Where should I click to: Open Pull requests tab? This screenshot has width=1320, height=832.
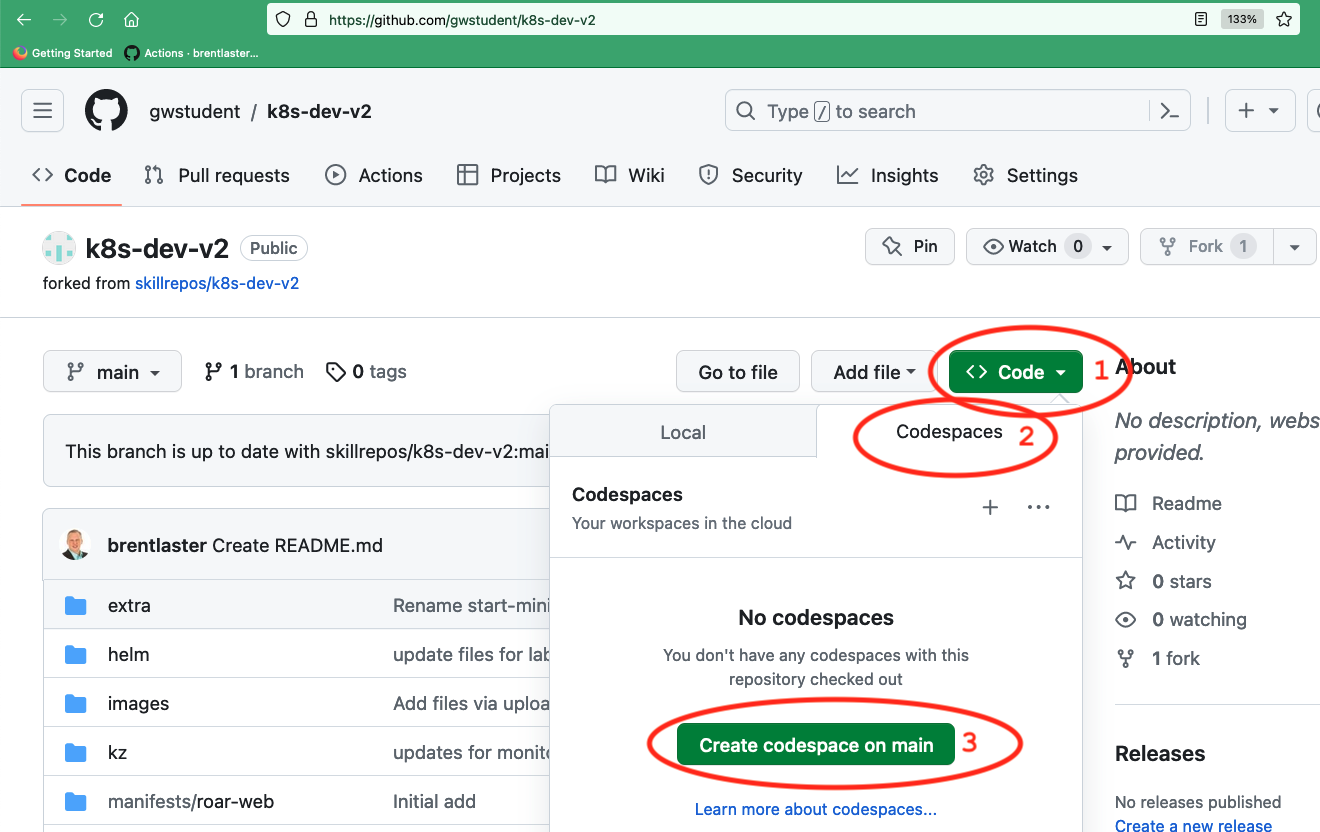click(217, 175)
